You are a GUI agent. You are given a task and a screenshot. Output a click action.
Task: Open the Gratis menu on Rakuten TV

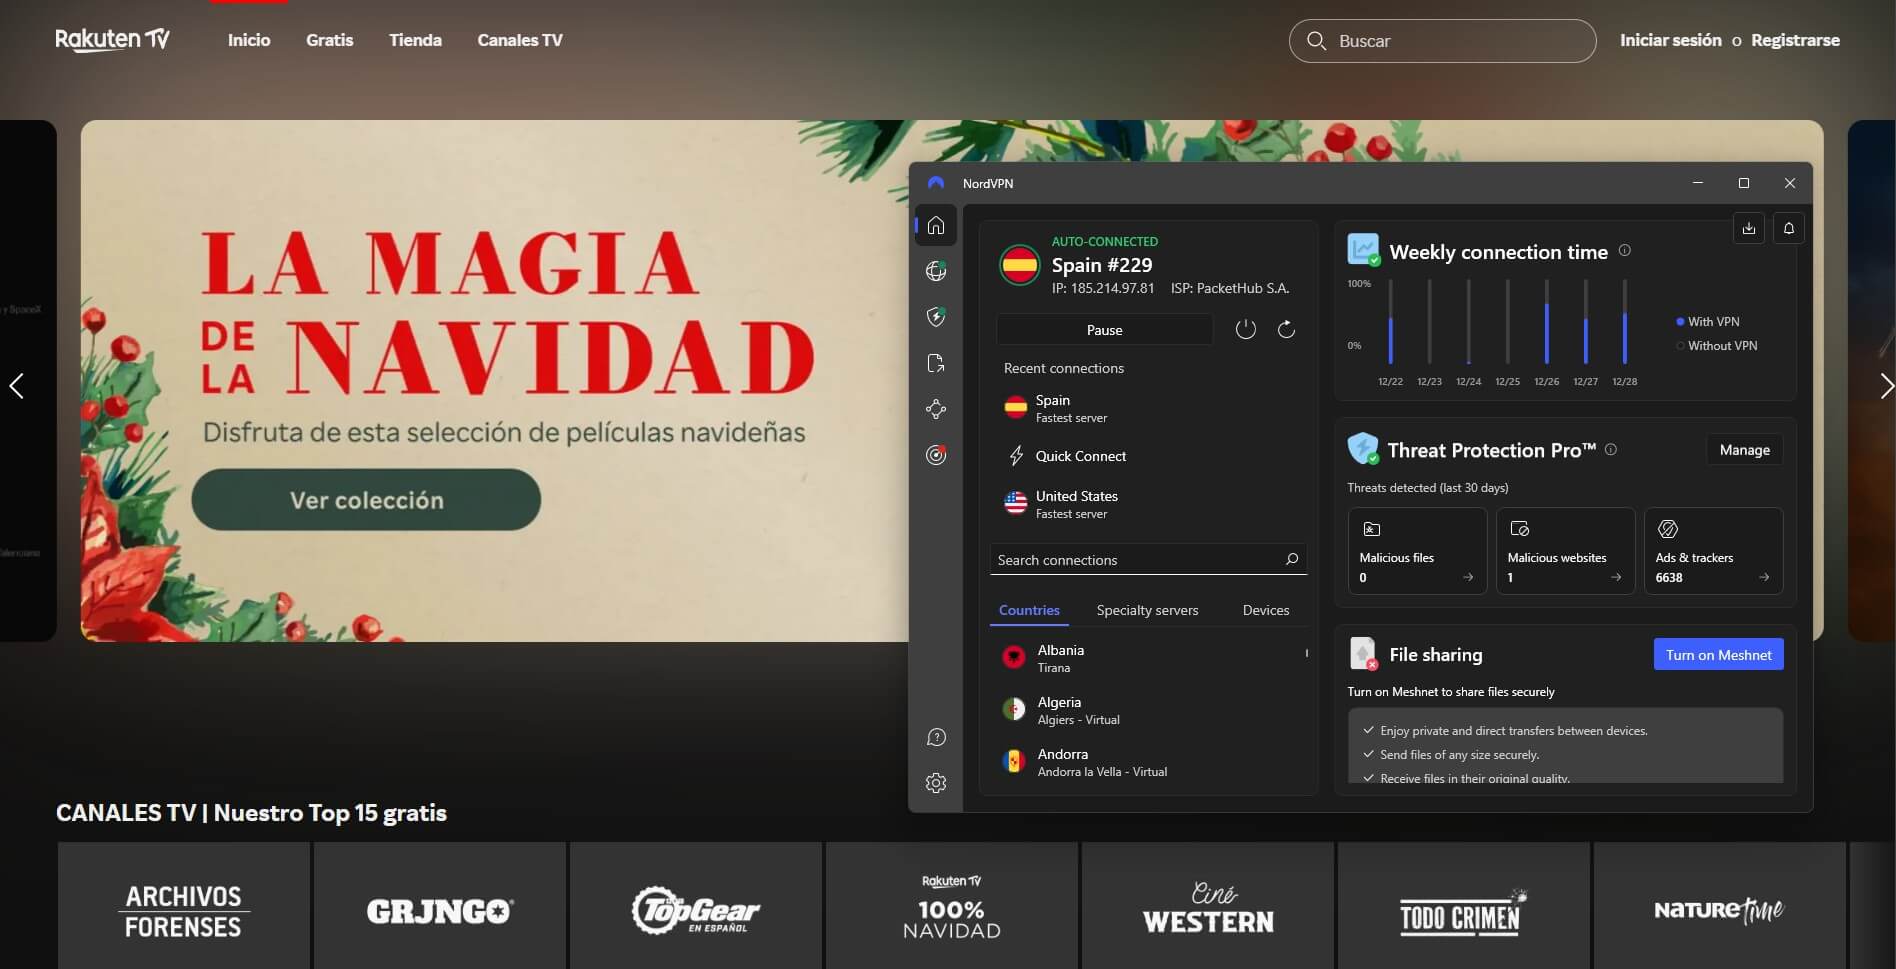[329, 40]
